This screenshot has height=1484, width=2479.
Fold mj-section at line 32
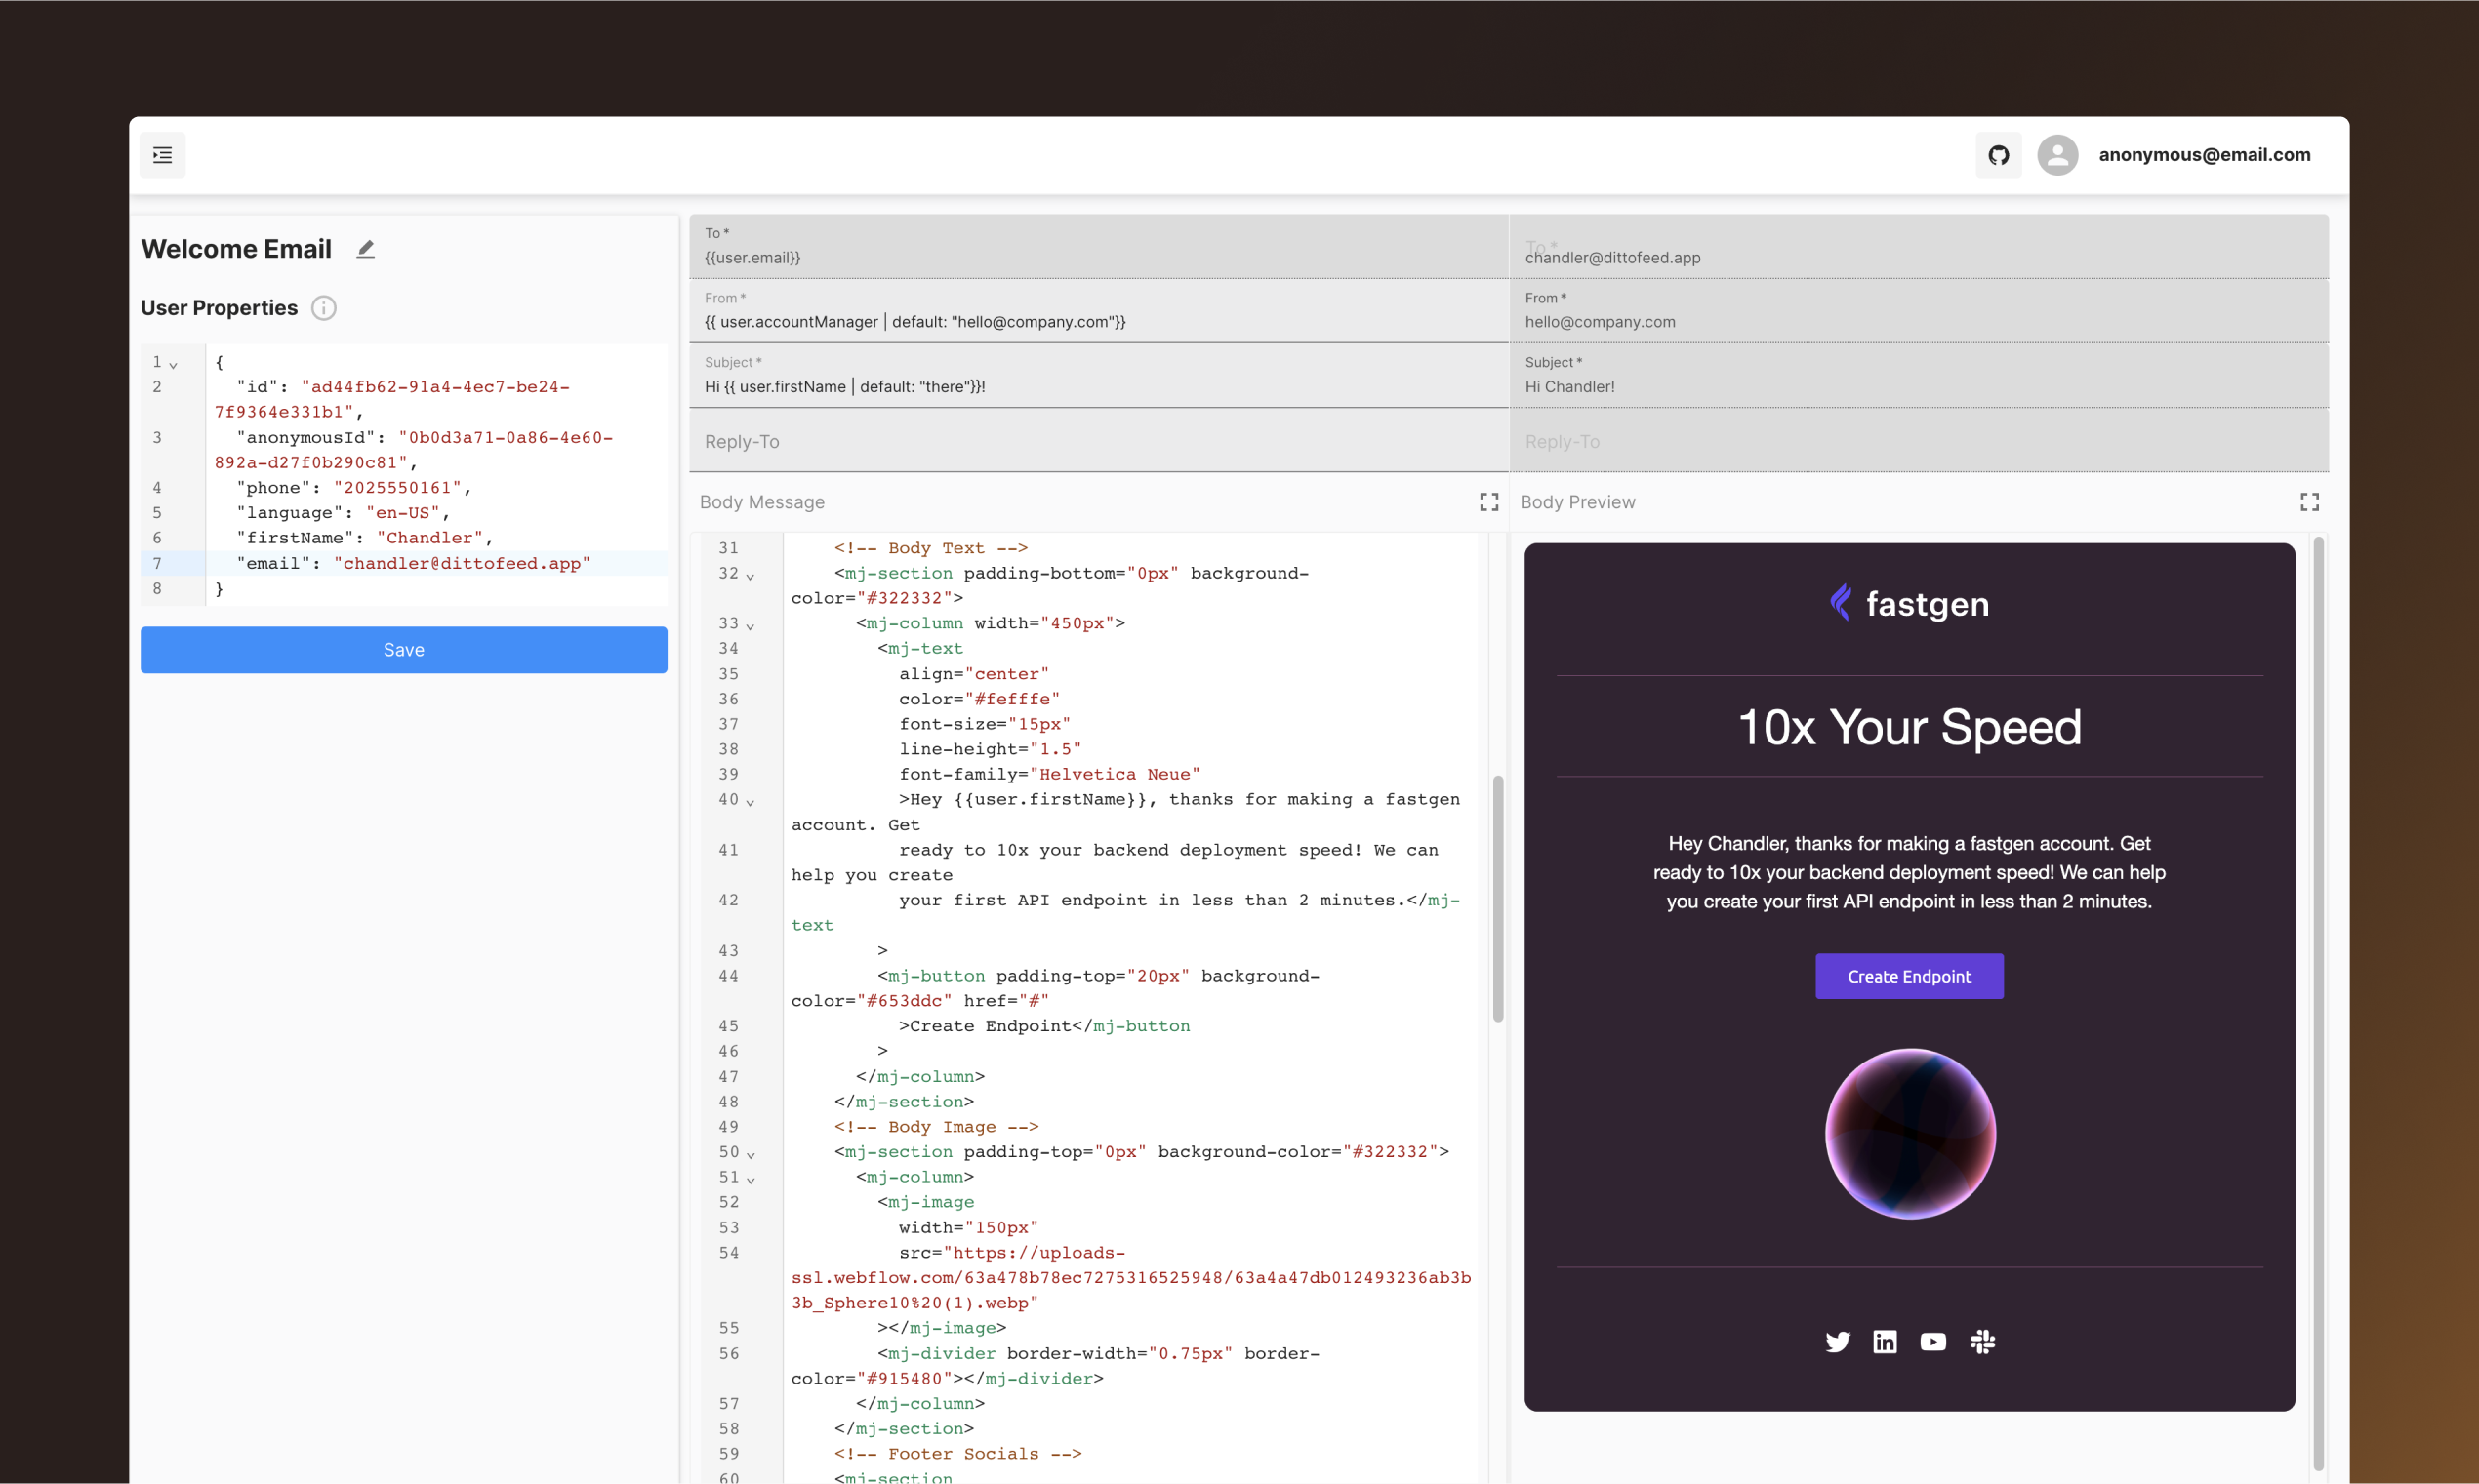(750, 576)
